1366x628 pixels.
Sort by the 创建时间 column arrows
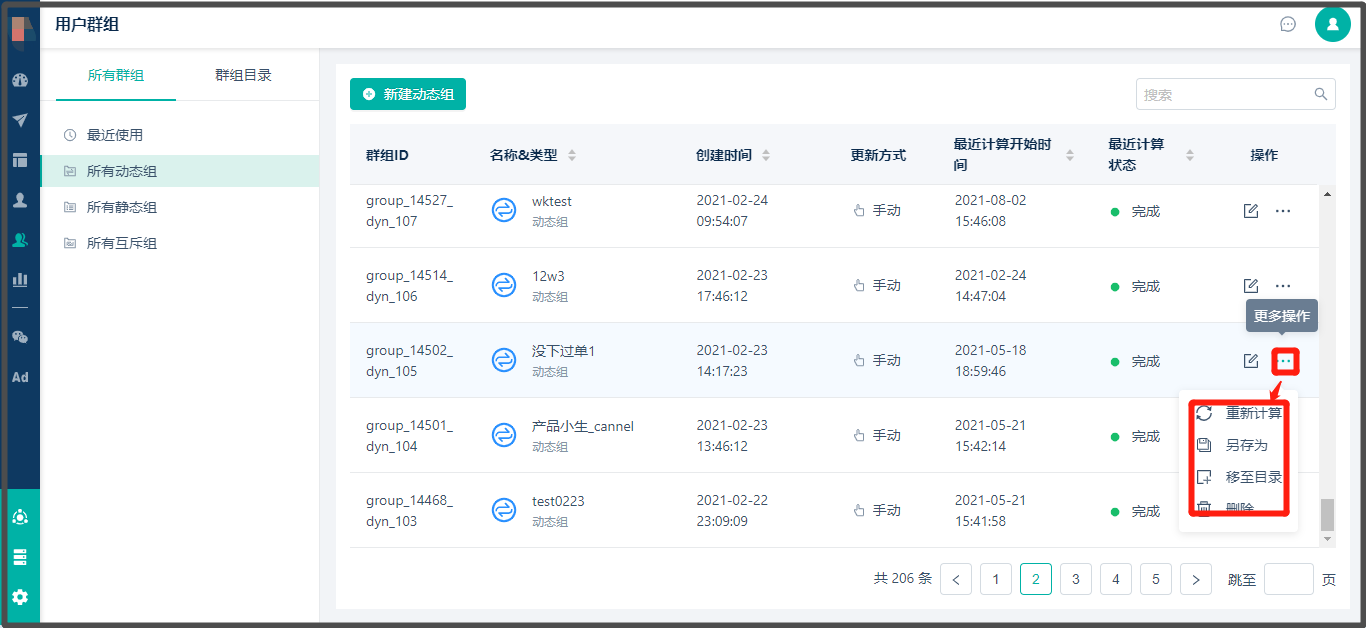(766, 155)
